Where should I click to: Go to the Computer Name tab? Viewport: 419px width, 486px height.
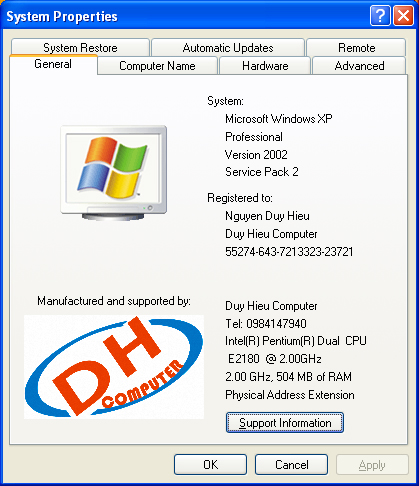(x=157, y=66)
